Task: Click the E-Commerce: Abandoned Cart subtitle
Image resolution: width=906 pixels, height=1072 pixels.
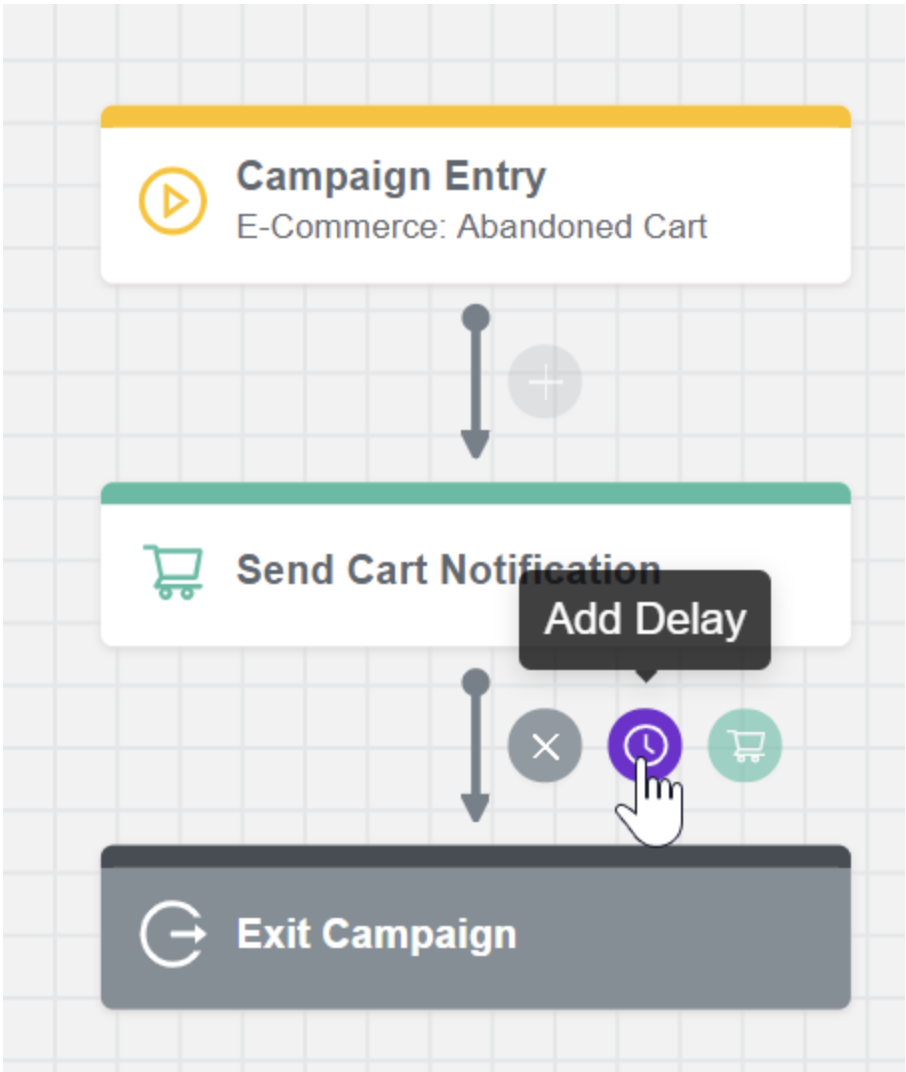Action: pyautogui.click(x=471, y=226)
